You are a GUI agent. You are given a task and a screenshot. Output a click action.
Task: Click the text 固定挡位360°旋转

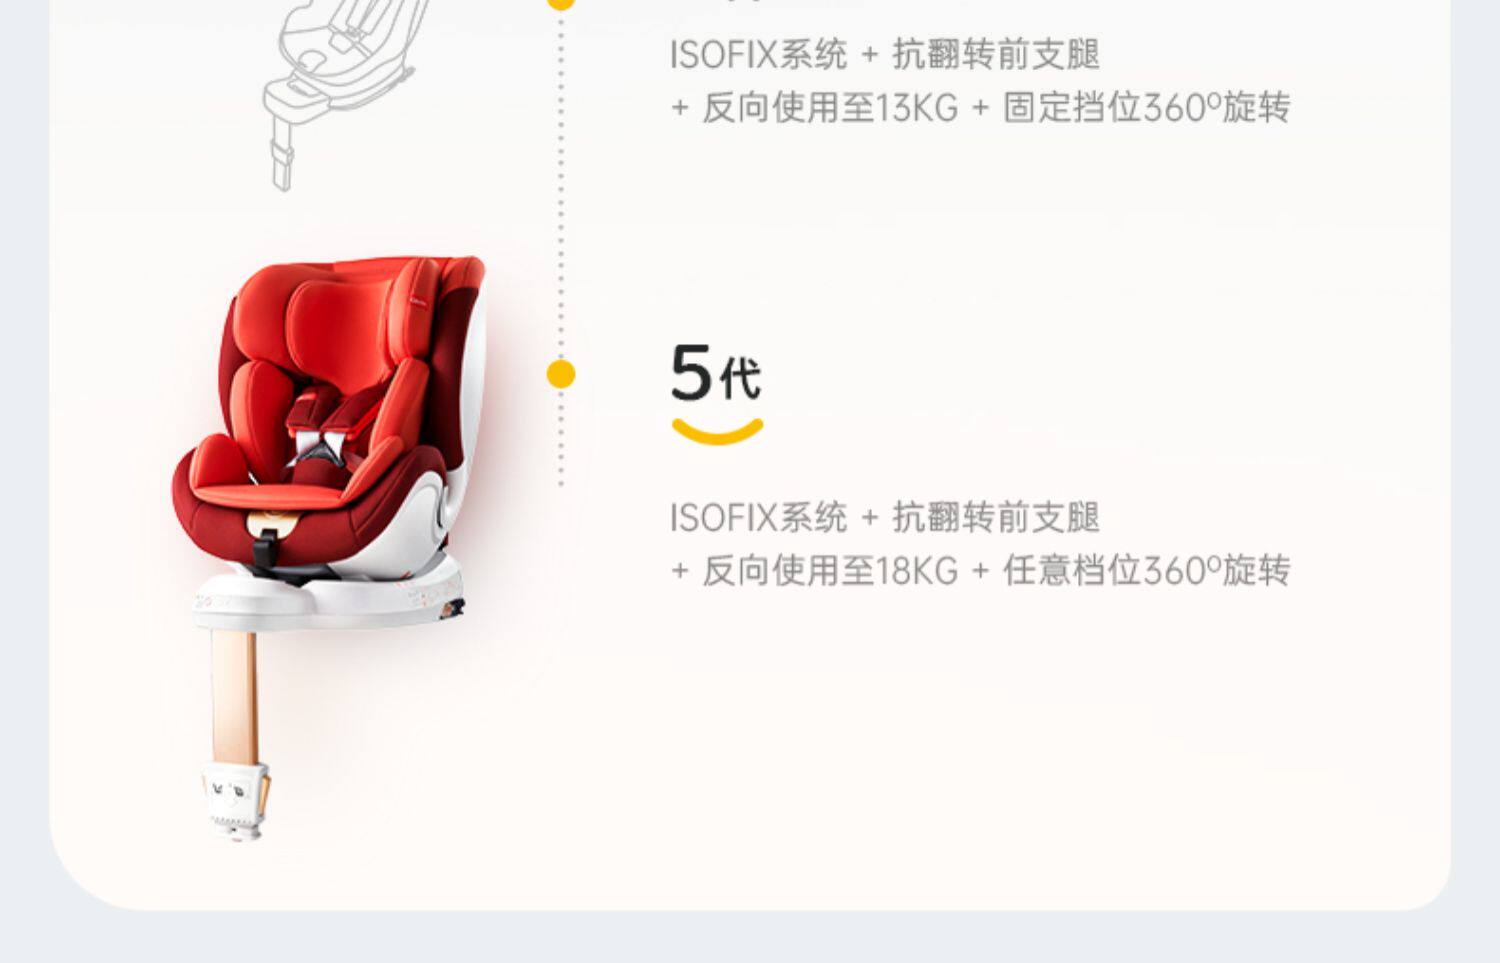[1146, 107]
